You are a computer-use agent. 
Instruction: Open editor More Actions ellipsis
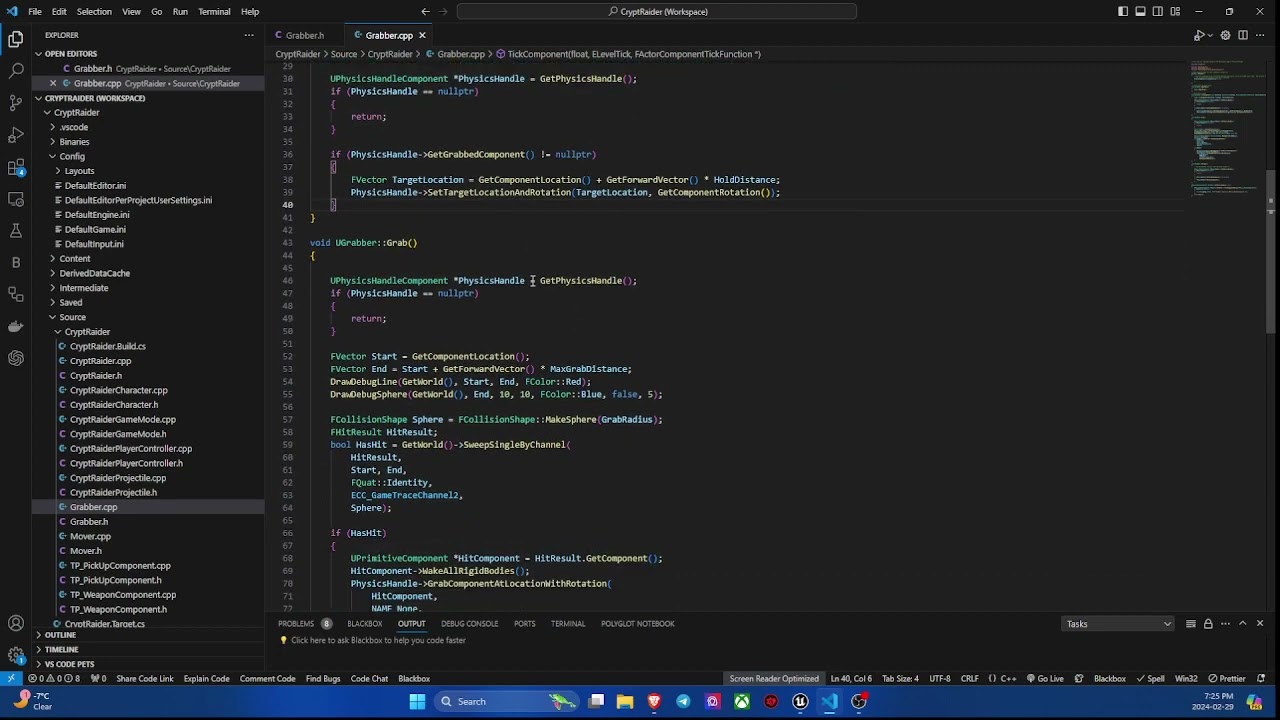pos(1260,35)
